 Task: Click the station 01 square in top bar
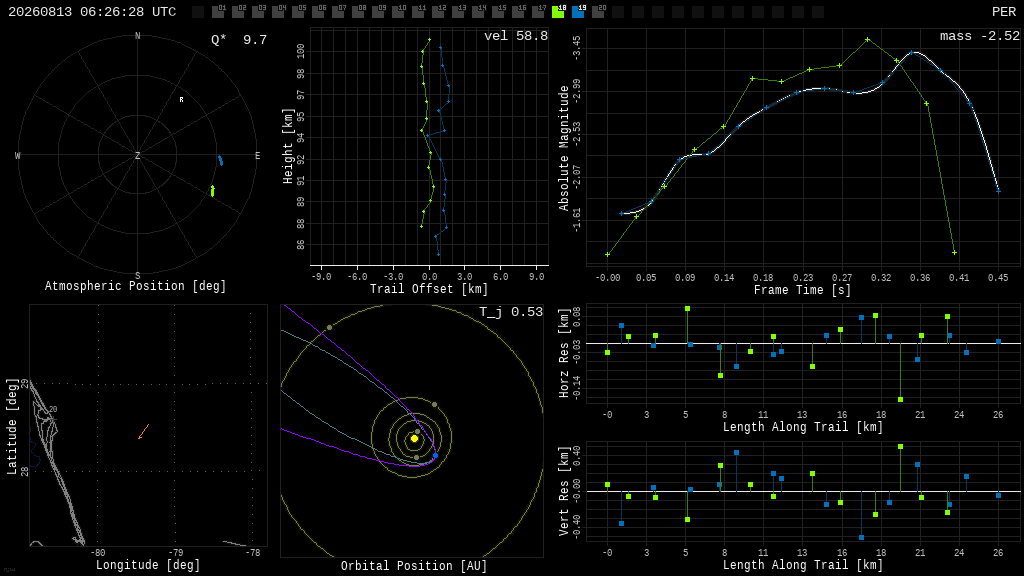pos(218,12)
